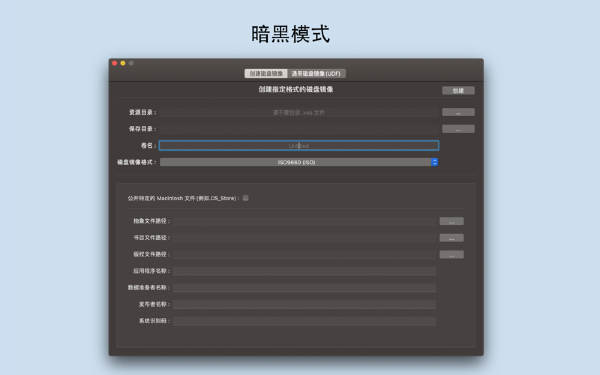Click the 系统识别符 input field
The height and width of the screenshot is (375, 600).
point(304,321)
